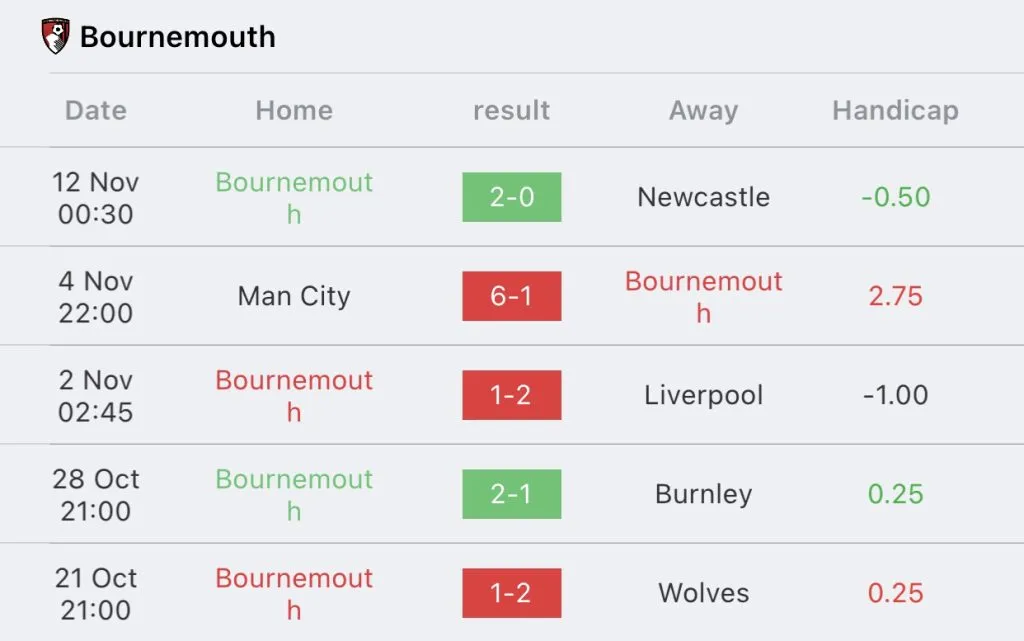Click the 2.75 handicap value
This screenshot has height=641, width=1024.
(895, 296)
